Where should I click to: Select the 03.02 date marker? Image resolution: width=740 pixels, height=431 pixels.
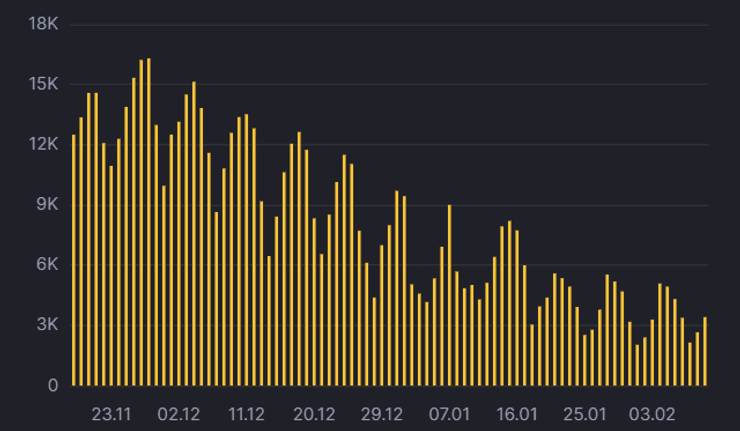[x=653, y=414]
